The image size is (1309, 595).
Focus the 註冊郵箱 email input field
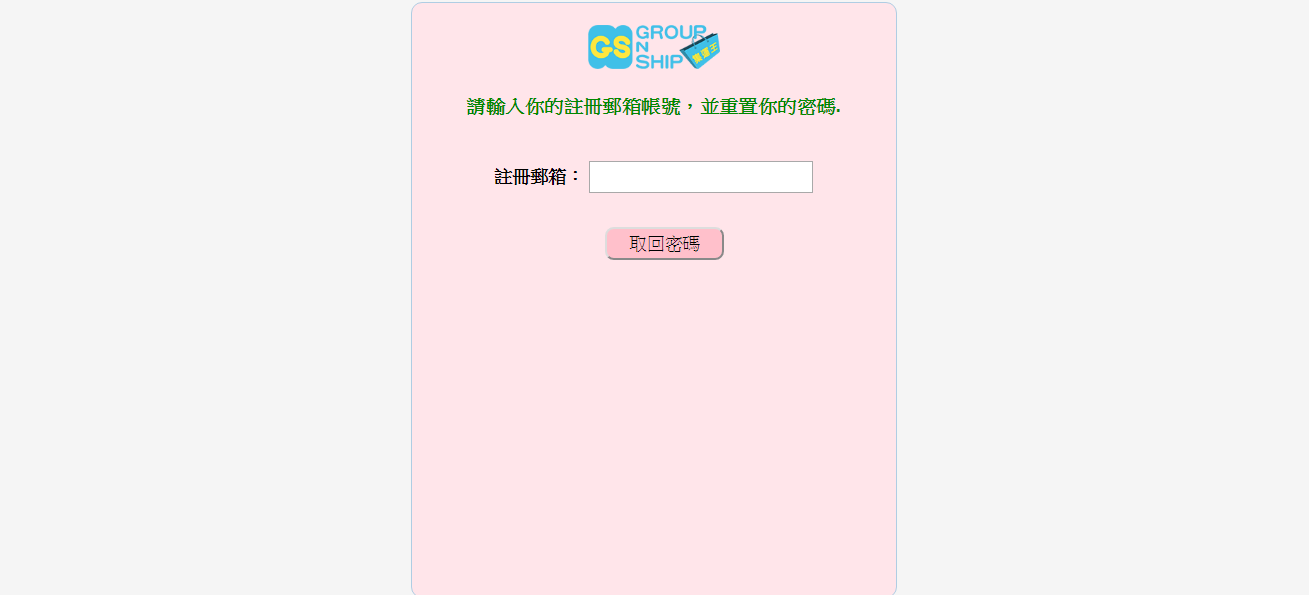[701, 177]
